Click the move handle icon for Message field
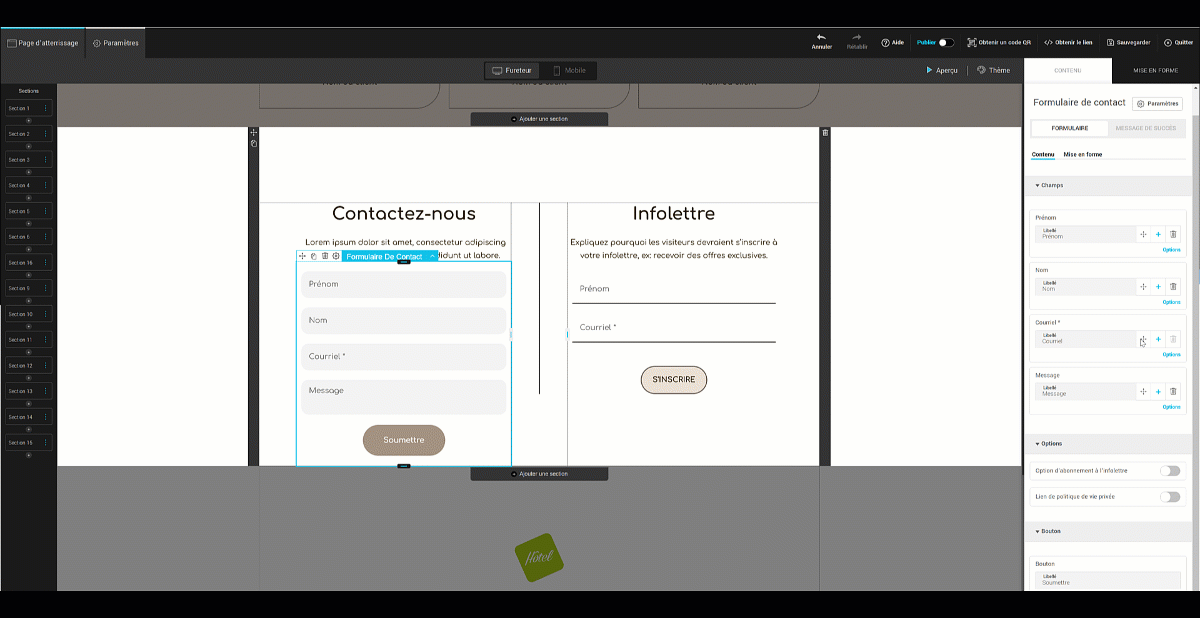 pos(1142,392)
